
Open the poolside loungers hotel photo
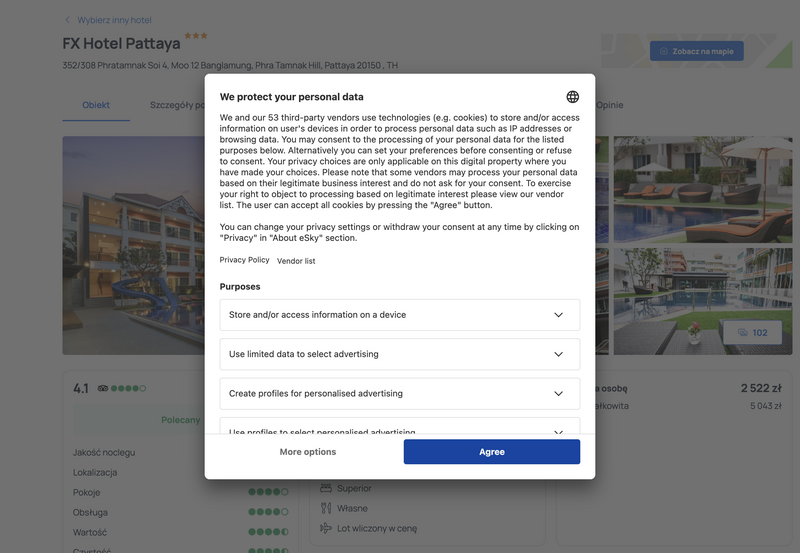[703, 189]
